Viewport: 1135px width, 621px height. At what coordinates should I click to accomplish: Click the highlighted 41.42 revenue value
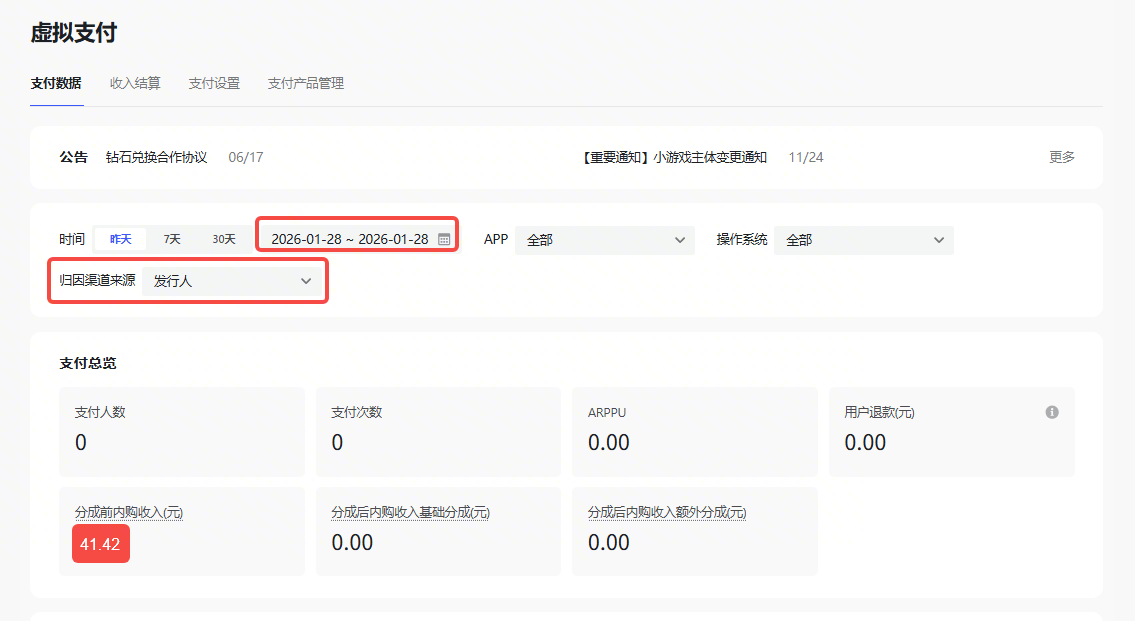click(x=101, y=544)
